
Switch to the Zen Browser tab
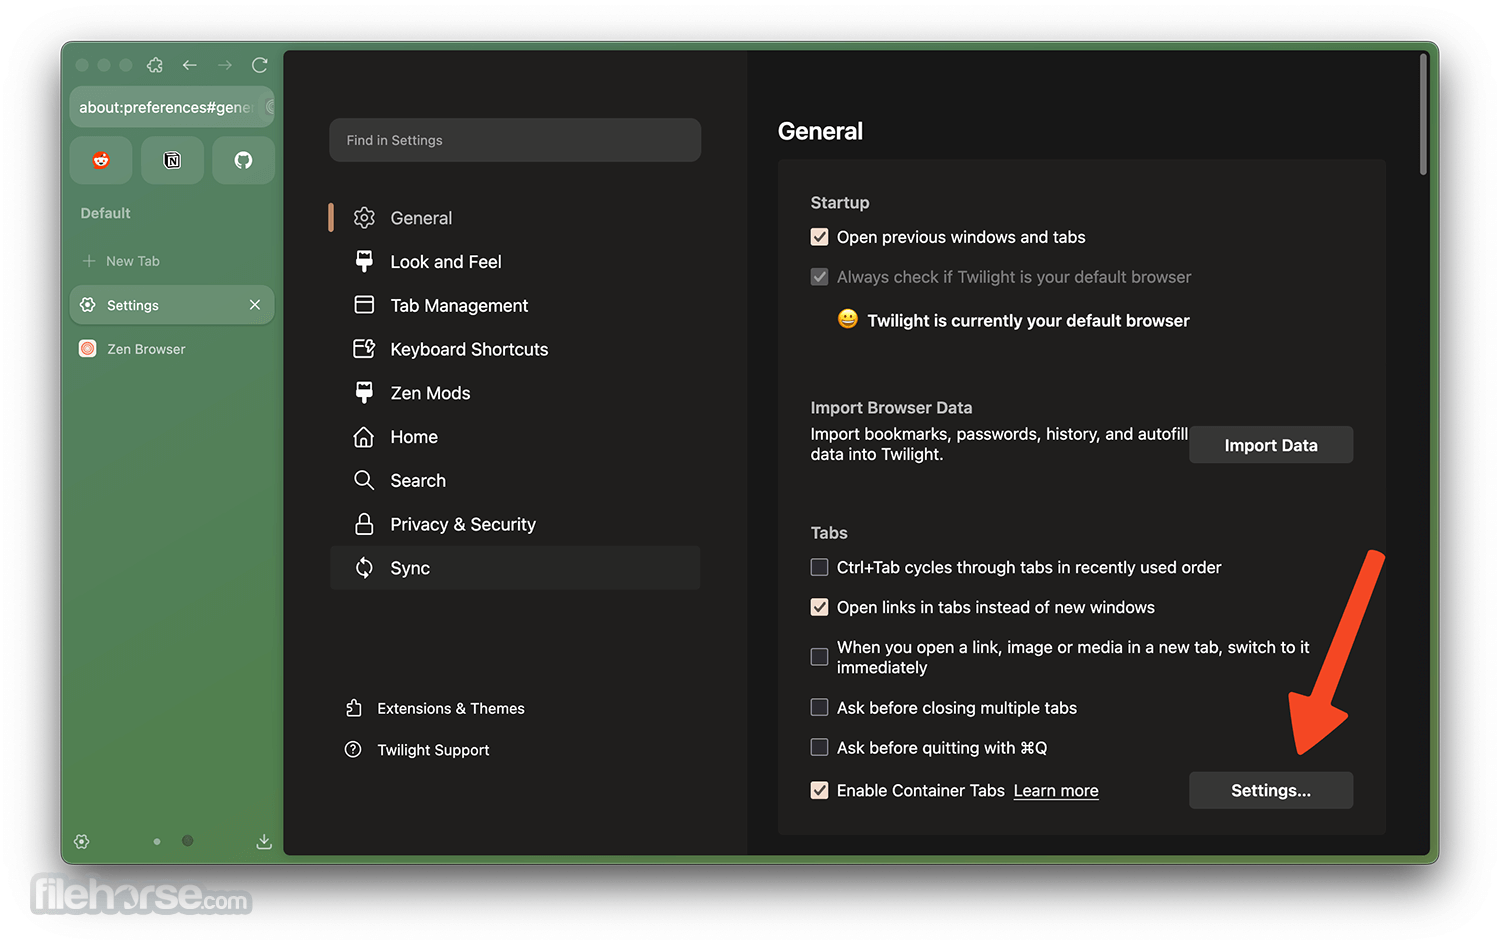tap(172, 349)
